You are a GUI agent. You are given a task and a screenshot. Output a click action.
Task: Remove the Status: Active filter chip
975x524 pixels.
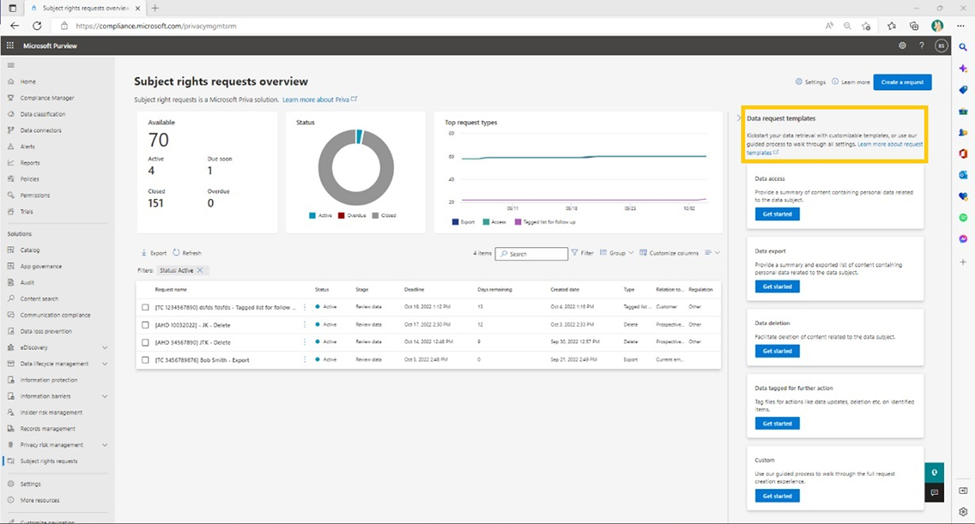point(200,270)
